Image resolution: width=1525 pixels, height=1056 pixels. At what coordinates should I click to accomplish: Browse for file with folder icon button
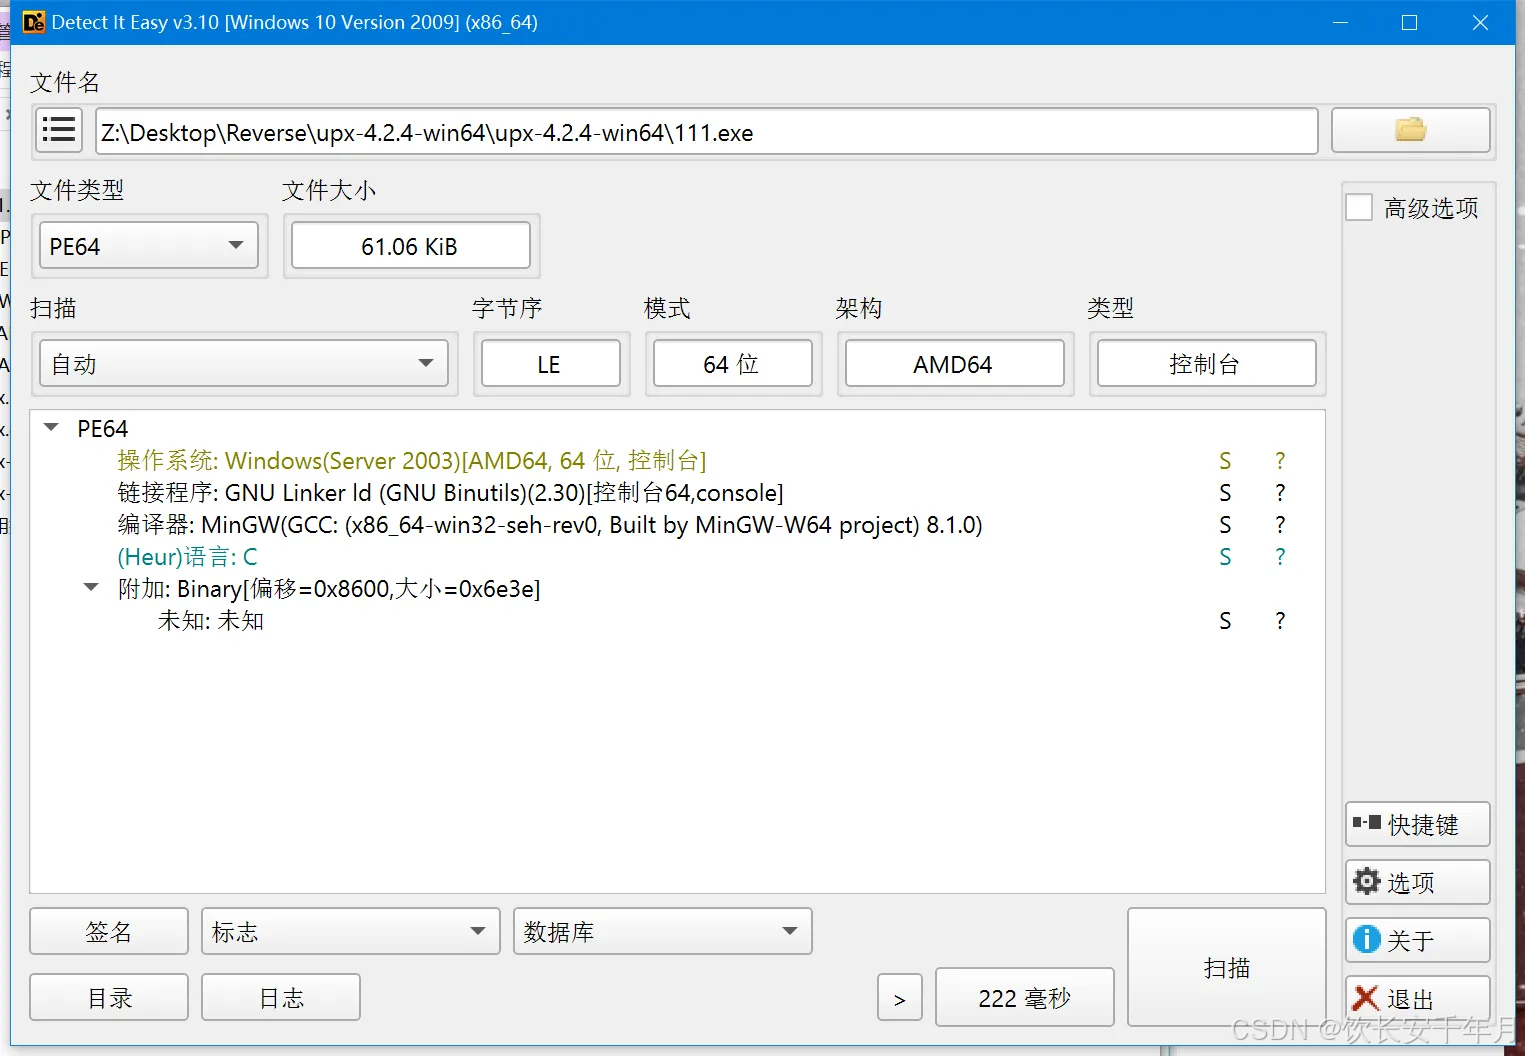pos(1410,130)
